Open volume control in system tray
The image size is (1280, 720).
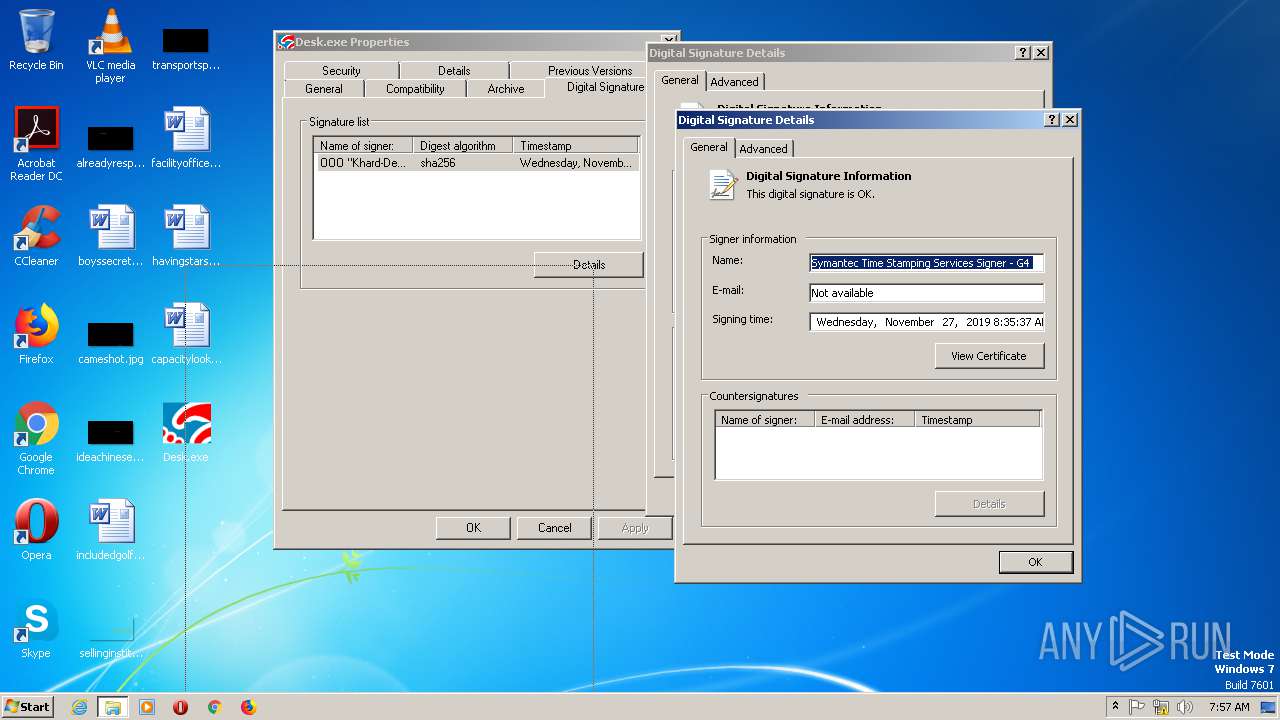pos(1185,707)
